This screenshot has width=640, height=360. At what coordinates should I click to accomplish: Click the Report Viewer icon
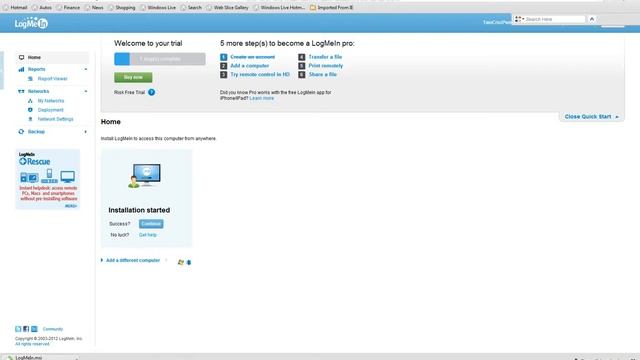(x=30, y=79)
